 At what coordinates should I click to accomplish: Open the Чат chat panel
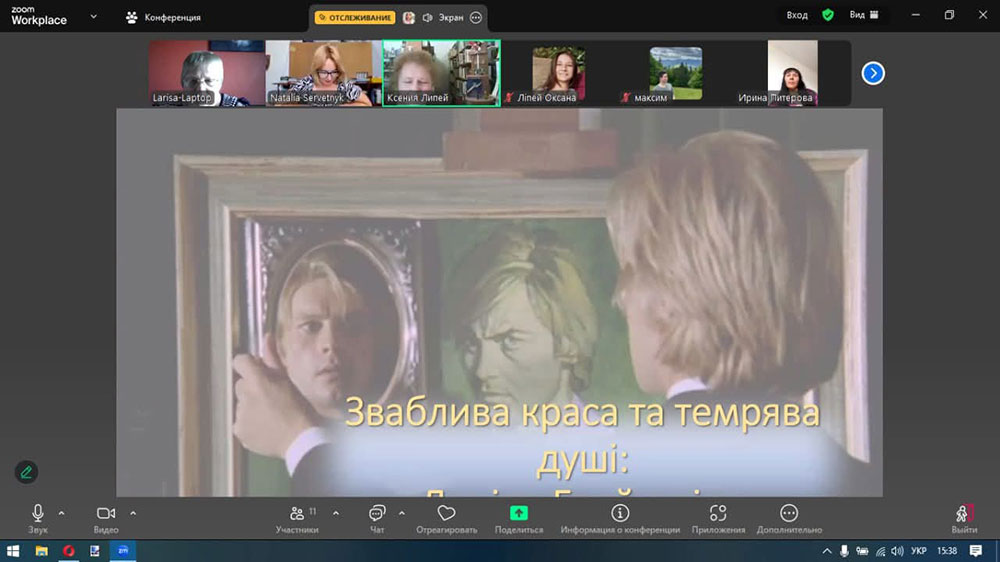coord(377,519)
